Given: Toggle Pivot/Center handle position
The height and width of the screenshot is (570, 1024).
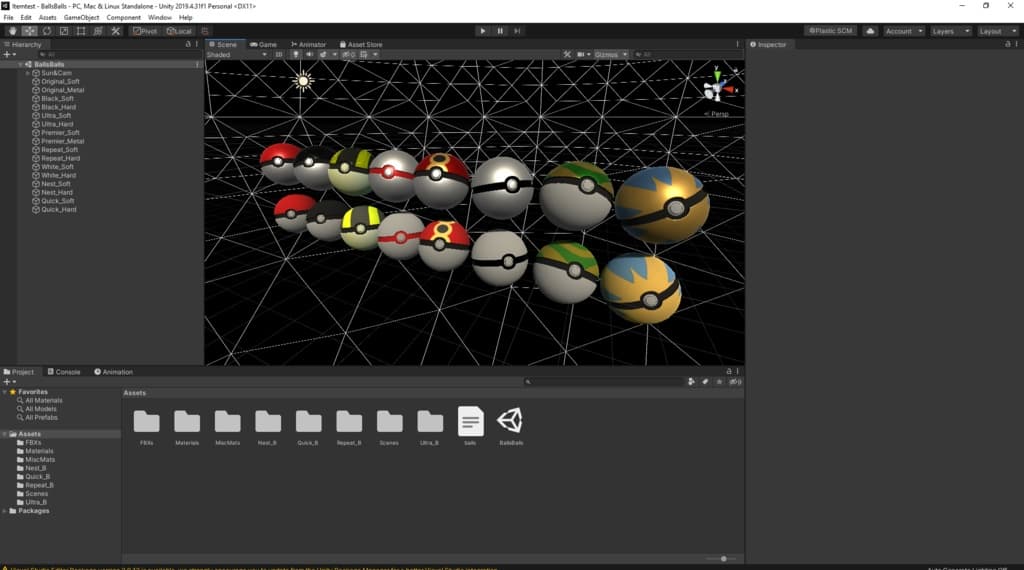Looking at the screenshot, I should pos(145,31).
